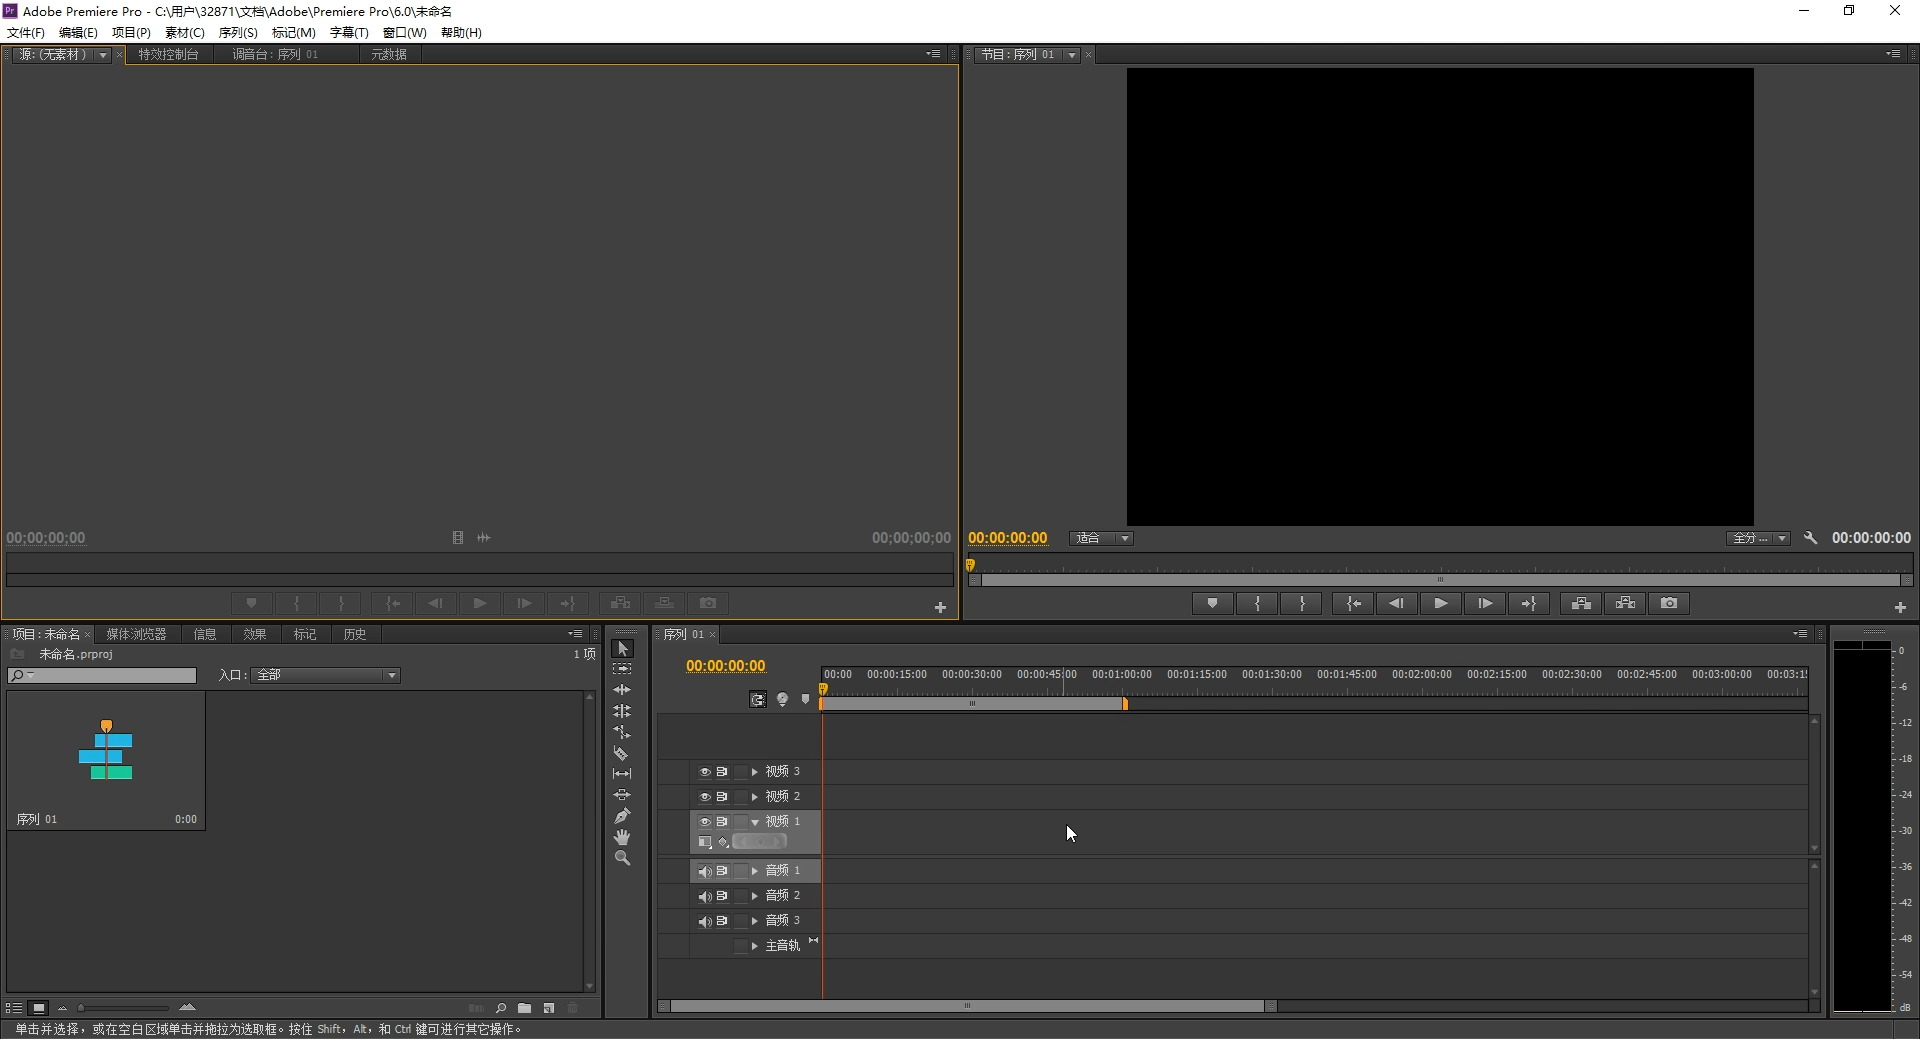Open Program monitor button editor plus icon

click(1900, 607)
